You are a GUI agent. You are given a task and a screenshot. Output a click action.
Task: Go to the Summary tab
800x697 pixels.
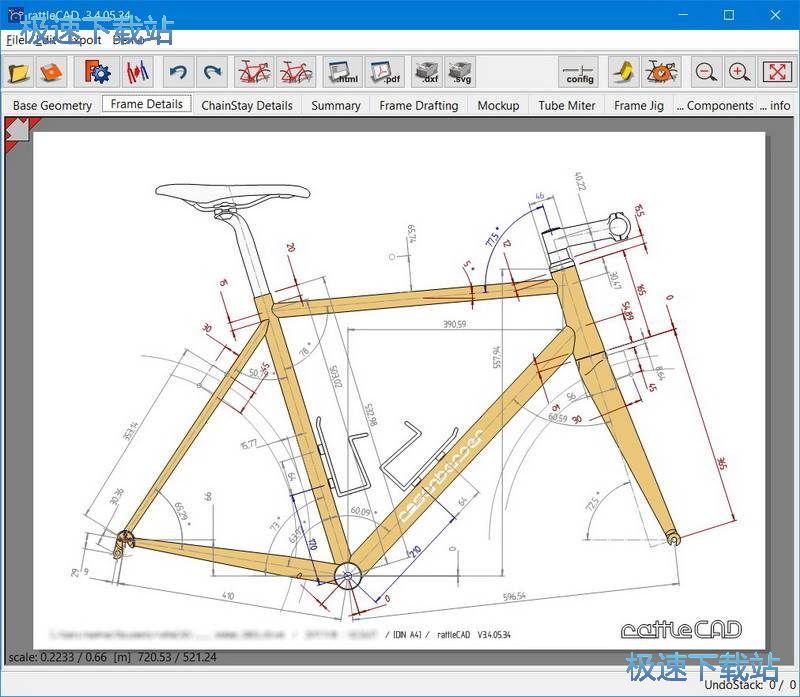[x=336, y=105]
